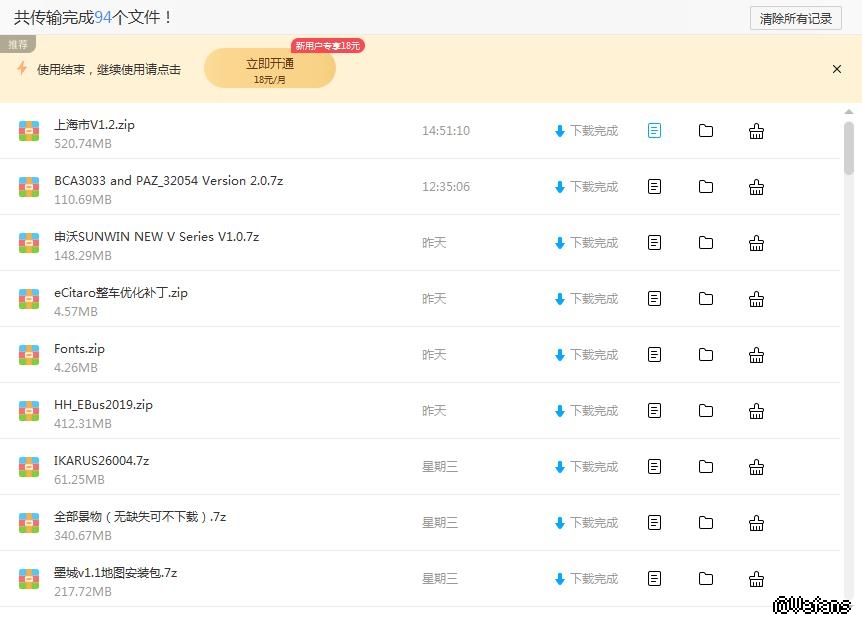Clear record of BCA3033 and PAZ_32054
The height and width of the screenshot is (626, 862).
tap(756, 187)
